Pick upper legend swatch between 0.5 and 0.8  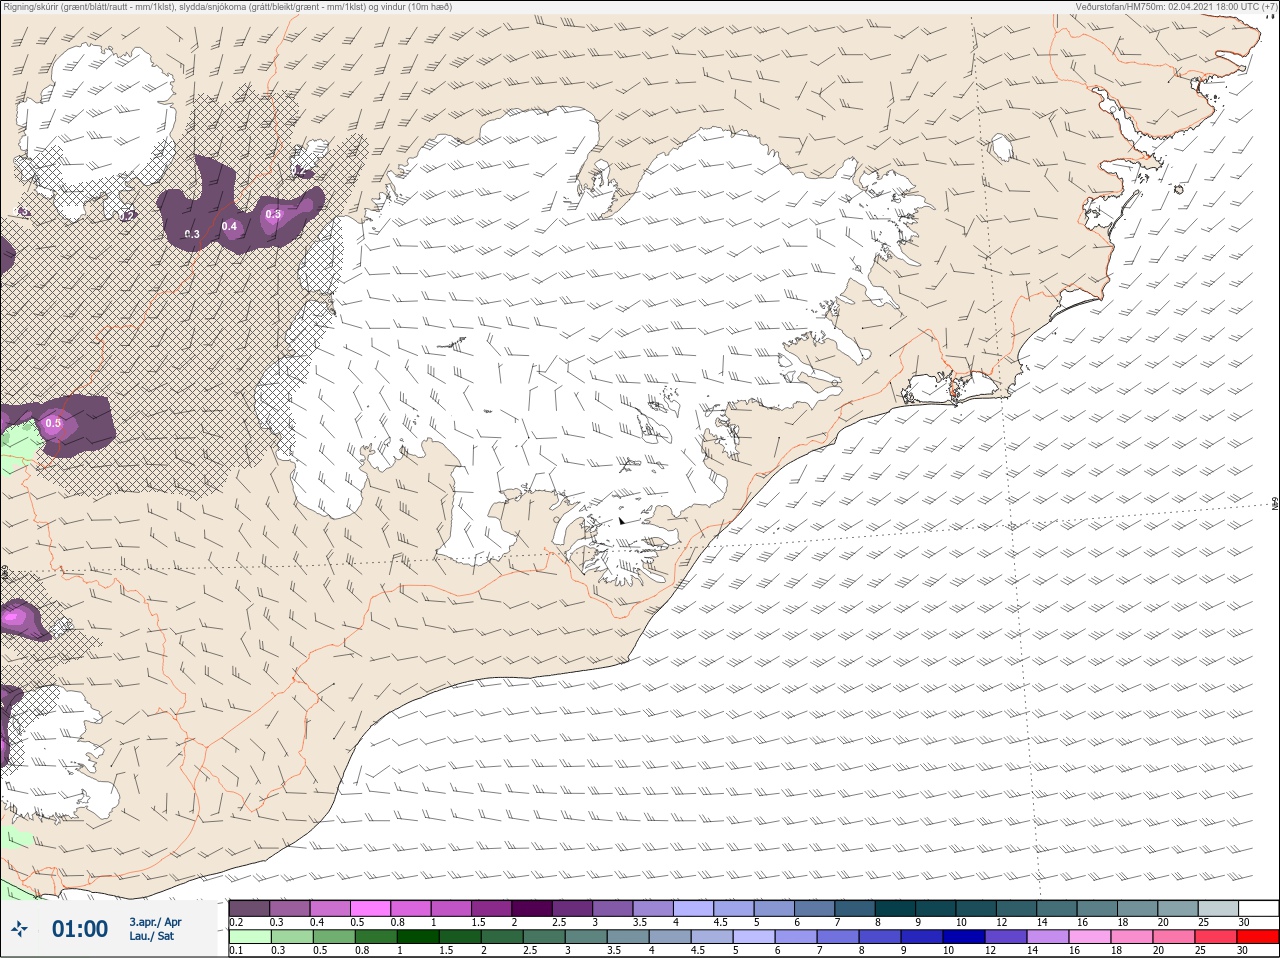pos(370,908)
